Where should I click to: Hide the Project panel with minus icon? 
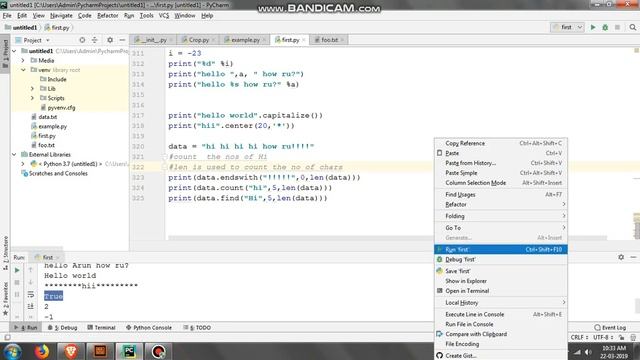click(x=122, y=40)
